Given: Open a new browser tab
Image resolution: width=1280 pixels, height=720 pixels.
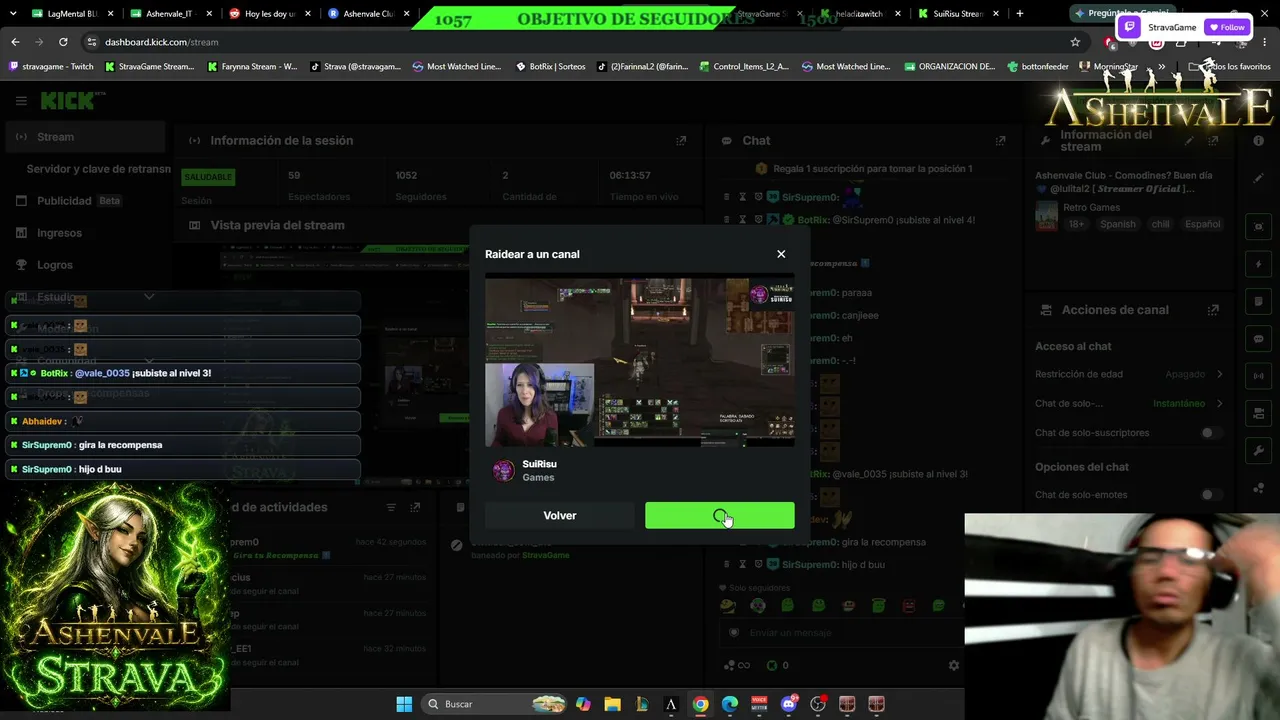Looking at the screenshot, I should click(1020, 14).
